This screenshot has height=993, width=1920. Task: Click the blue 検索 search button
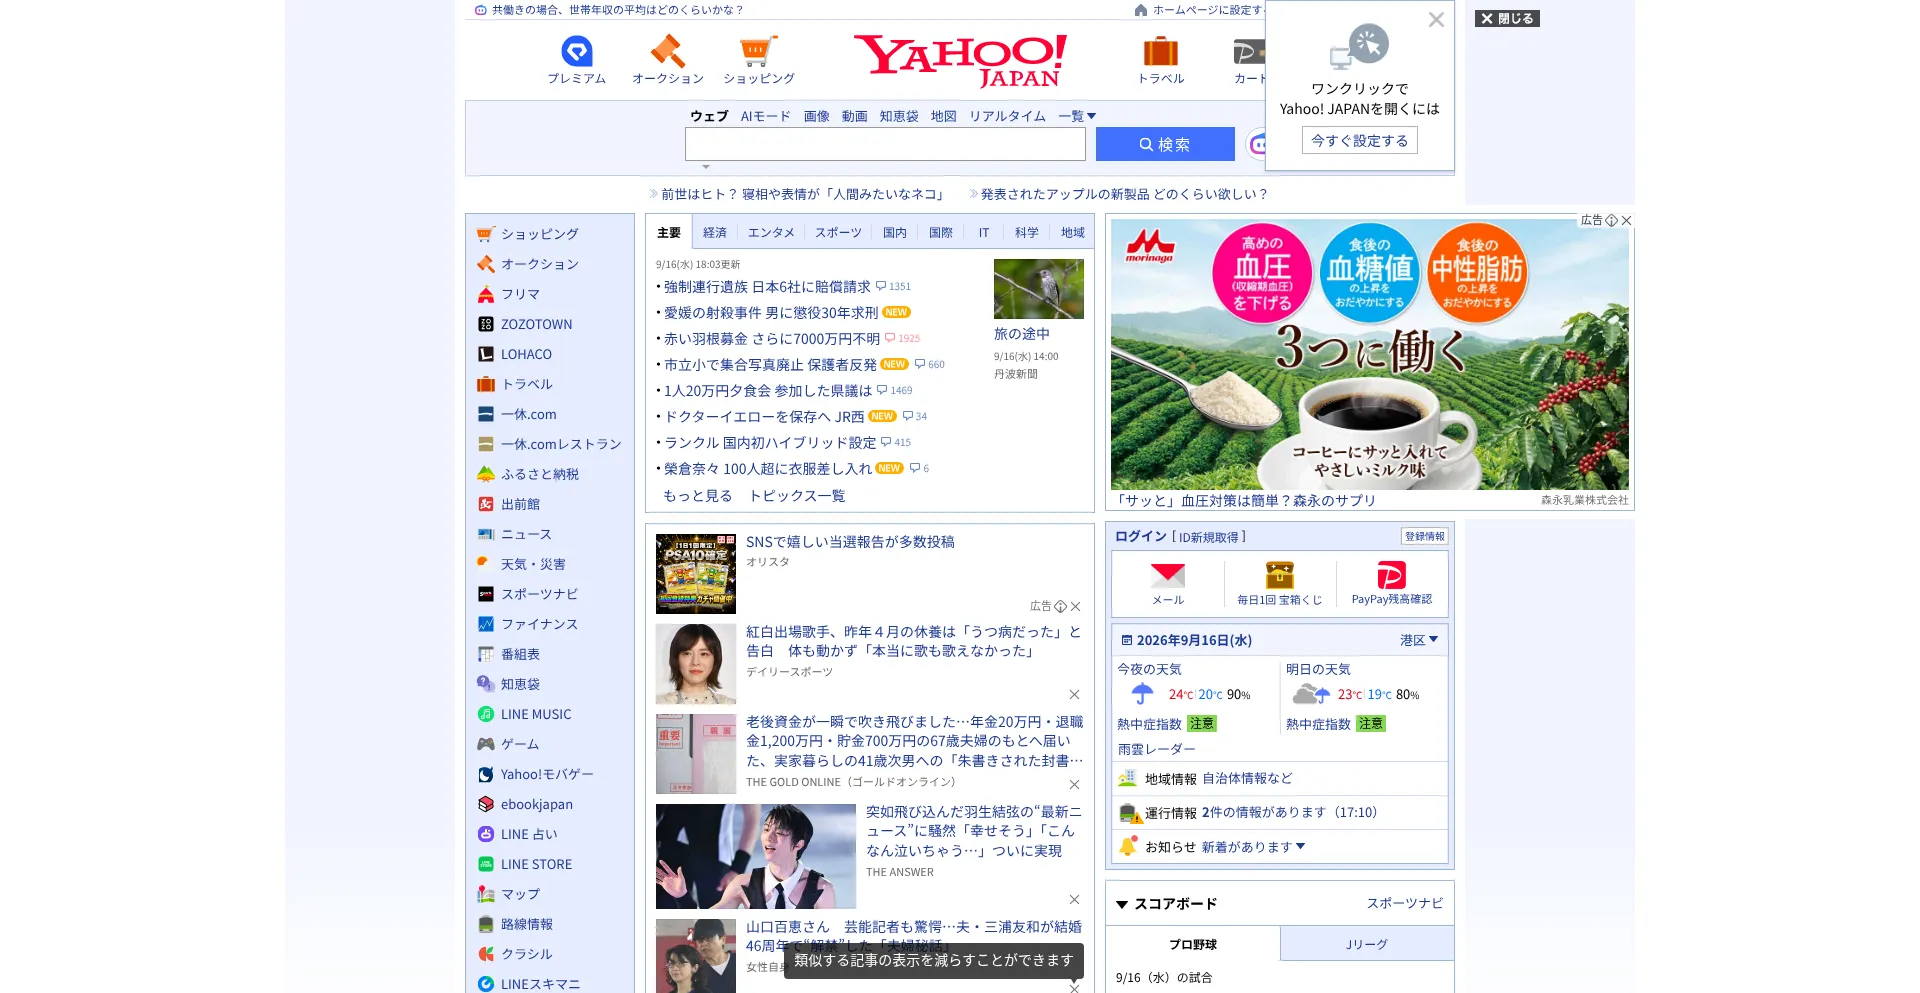click(x=1165, y=144)
